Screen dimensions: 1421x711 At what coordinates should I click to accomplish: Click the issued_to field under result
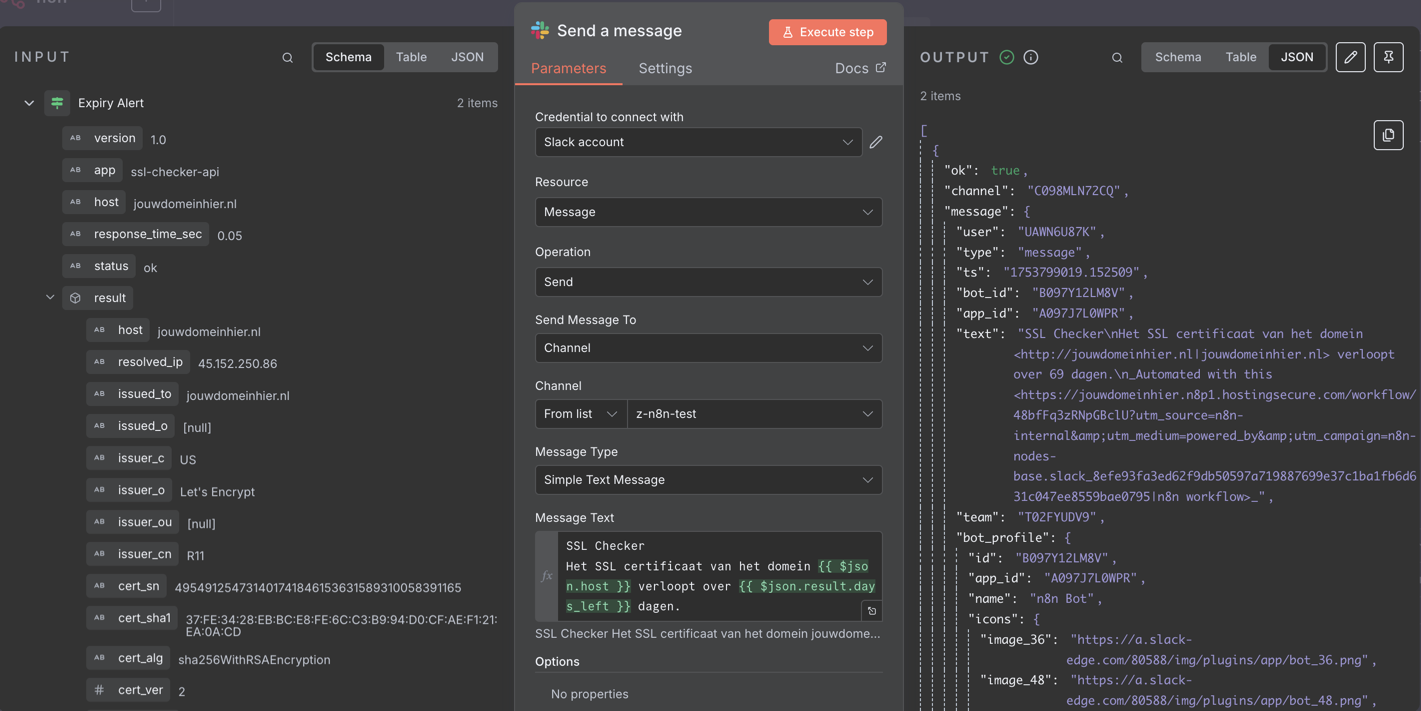(x=134, y=394)
